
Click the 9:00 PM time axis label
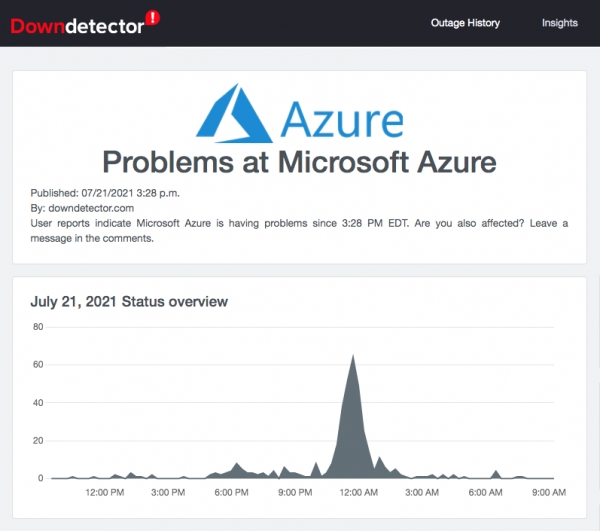coord(294,493)
